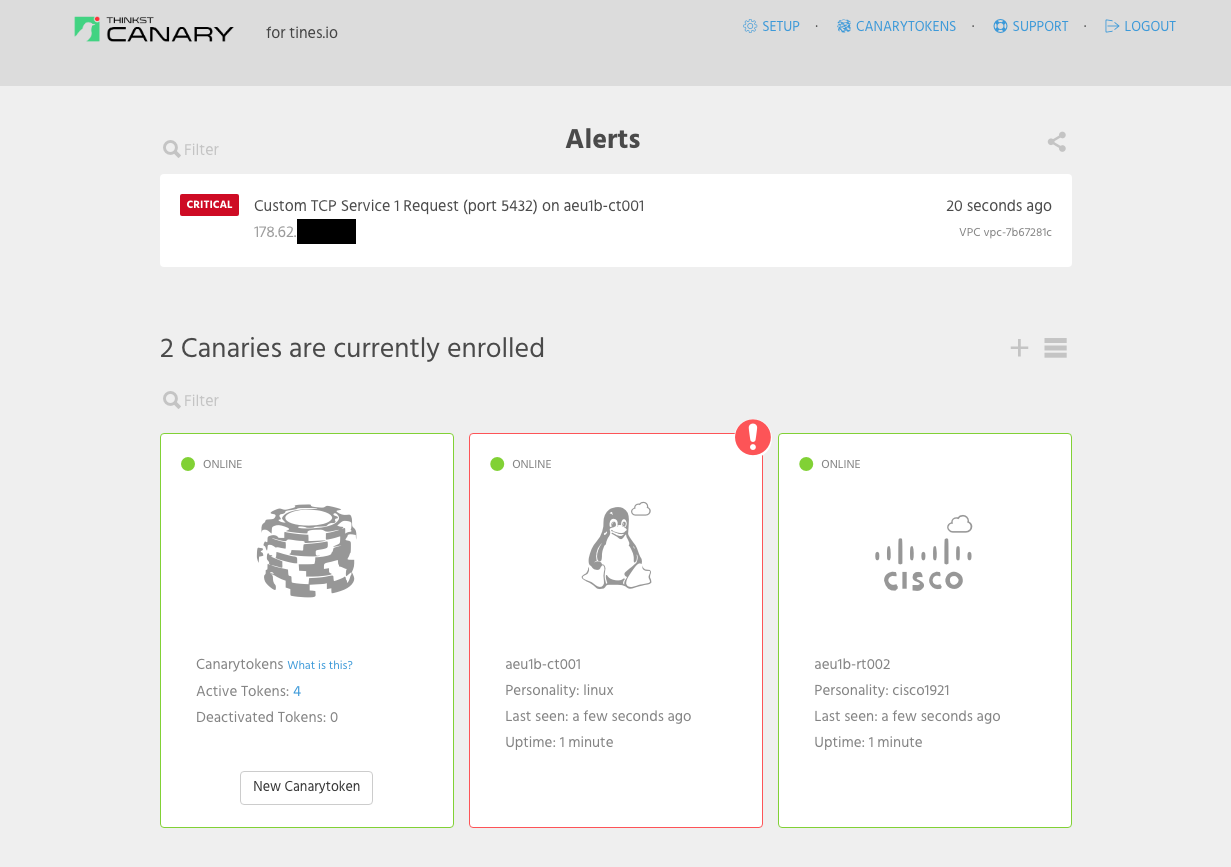Open the Support page
This screenshot has height=867, width=1231.
click(x=1031, y=27)
